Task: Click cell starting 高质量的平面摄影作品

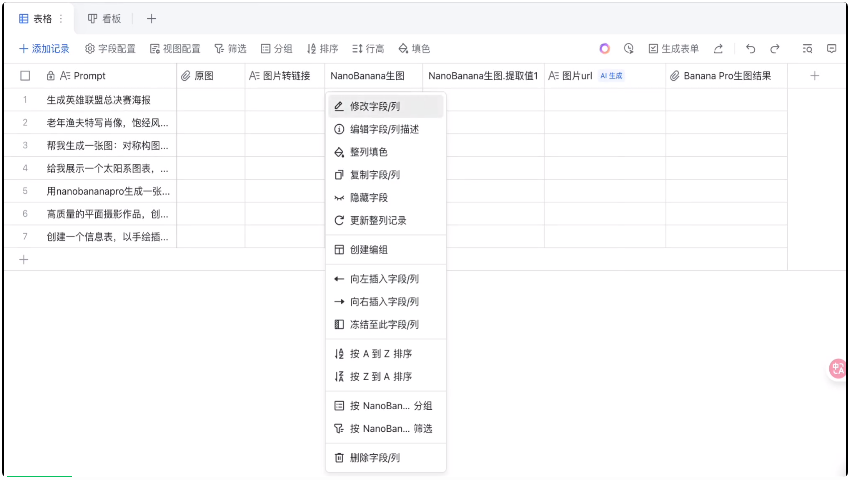Action: [108, 214]
